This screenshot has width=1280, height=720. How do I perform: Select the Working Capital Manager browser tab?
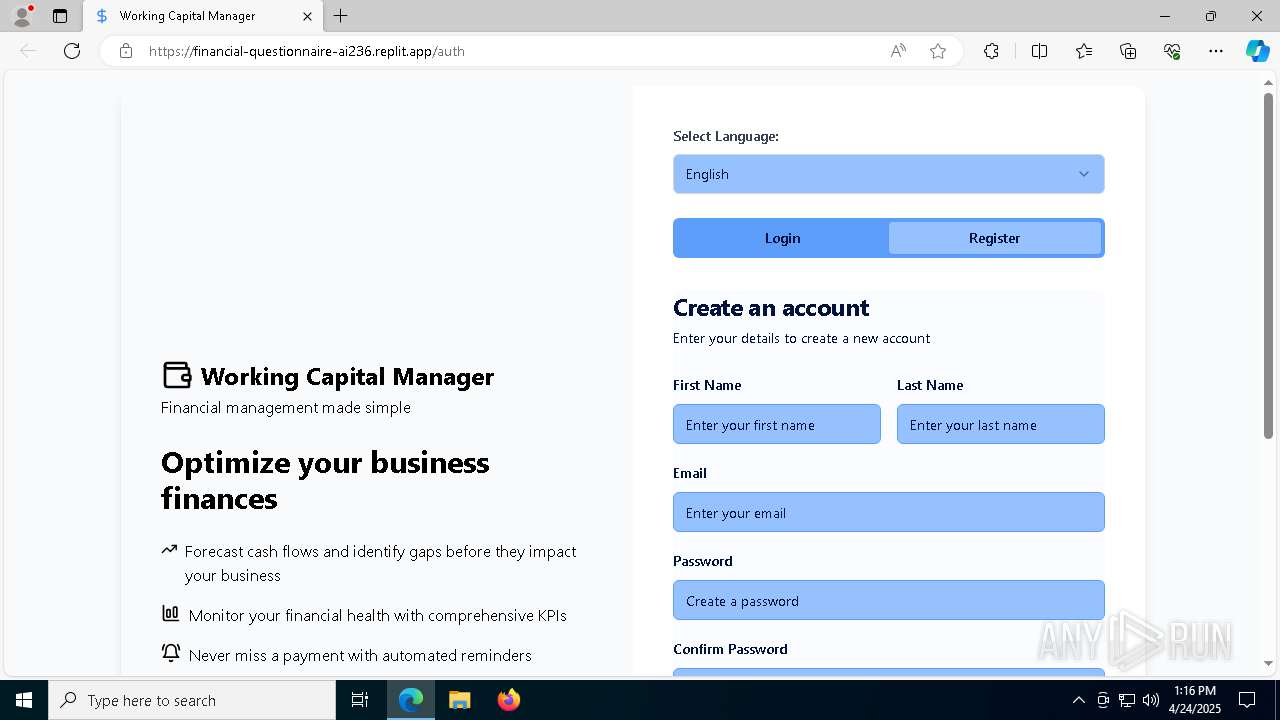tap(203, 16)
